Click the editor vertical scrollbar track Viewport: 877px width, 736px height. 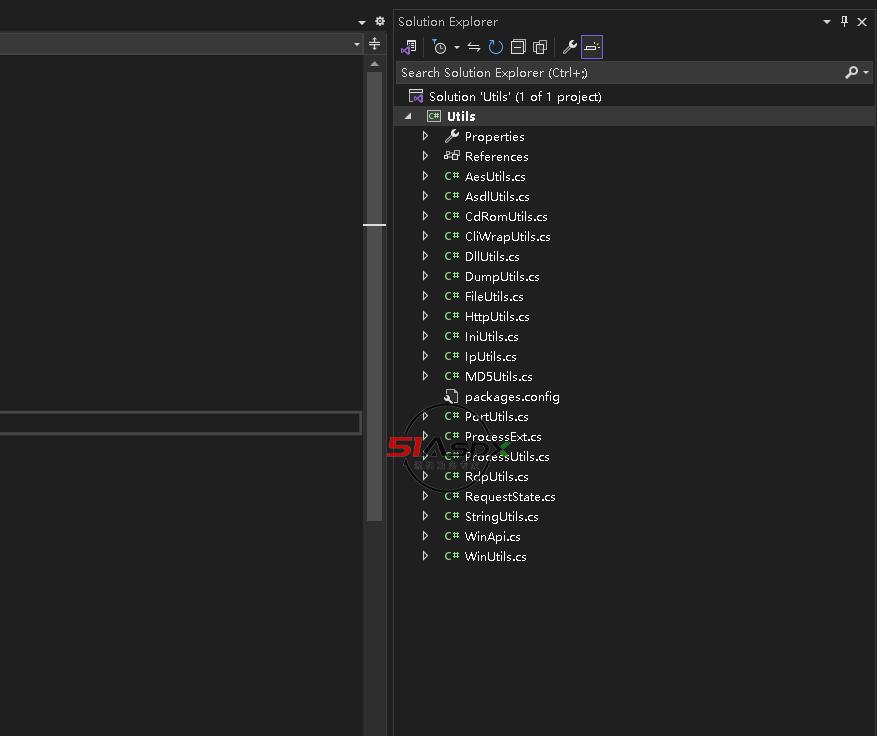pyautogui.click(x=374, y=350)
